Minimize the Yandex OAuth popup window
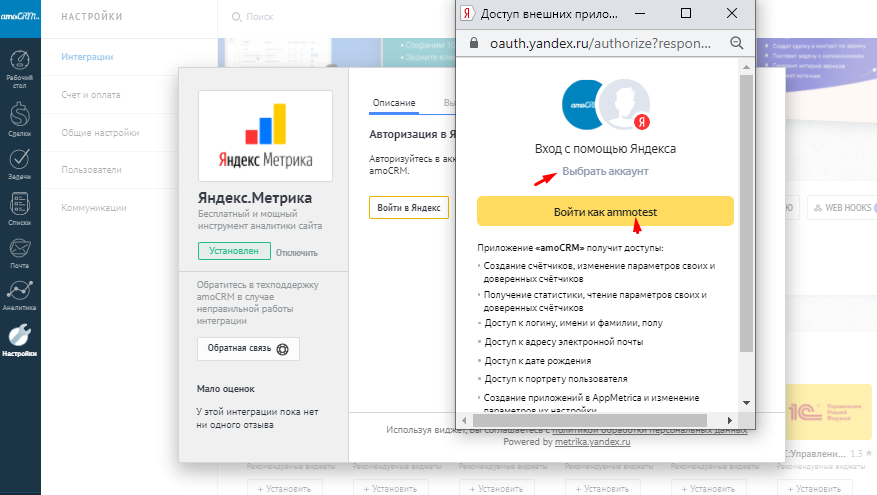Image resolution: width=877 pixels, height=495 pixels. (640, 13)
